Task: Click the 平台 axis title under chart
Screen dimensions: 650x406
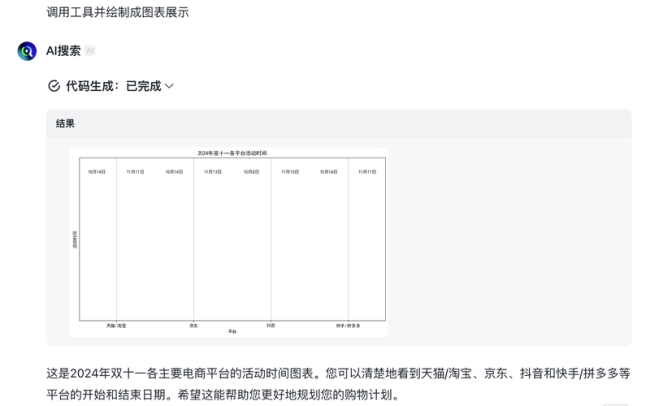Action: [x=232, y=331]
